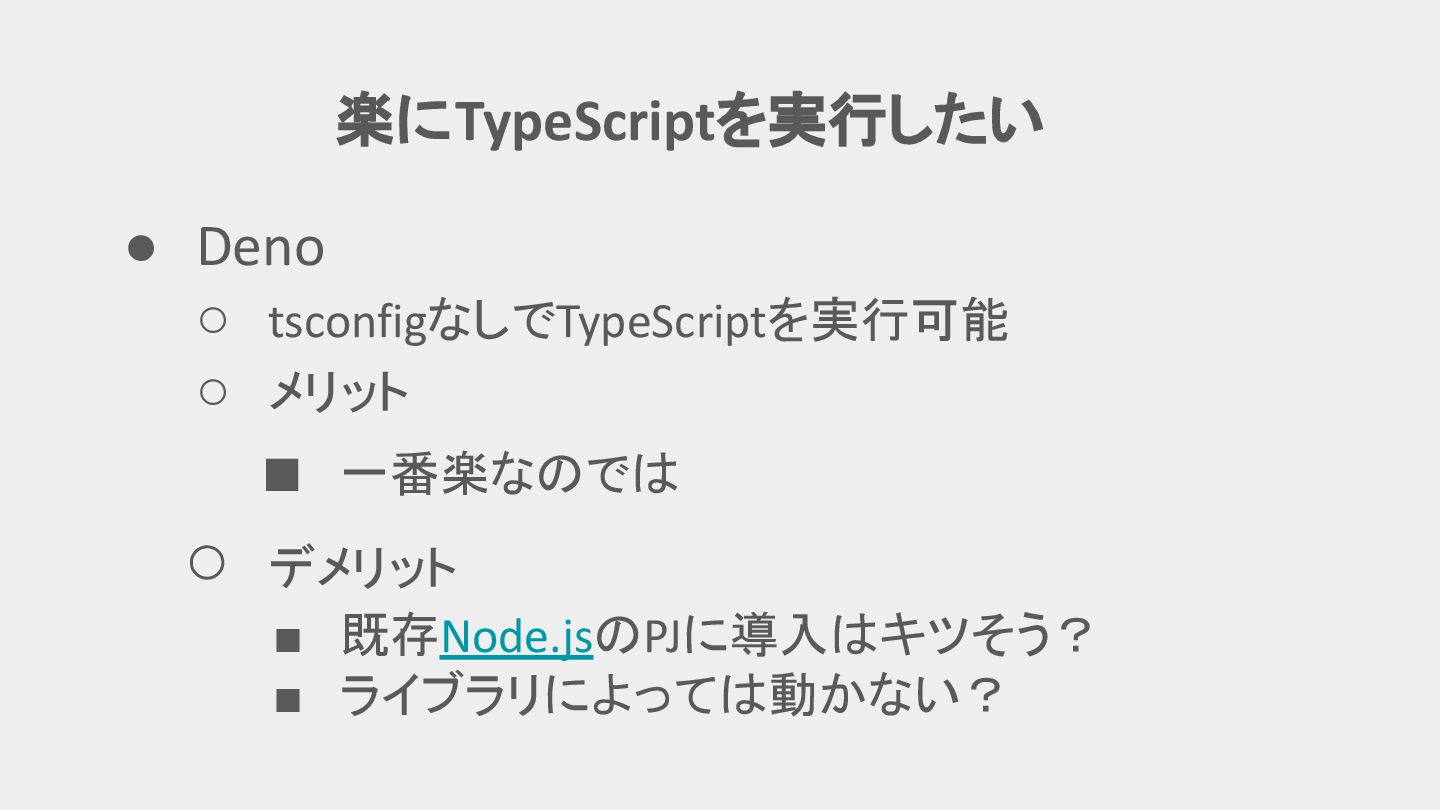Click the hollow circle bullet before メリット
Screen dimensions: 1440x810
coord(214,393)
